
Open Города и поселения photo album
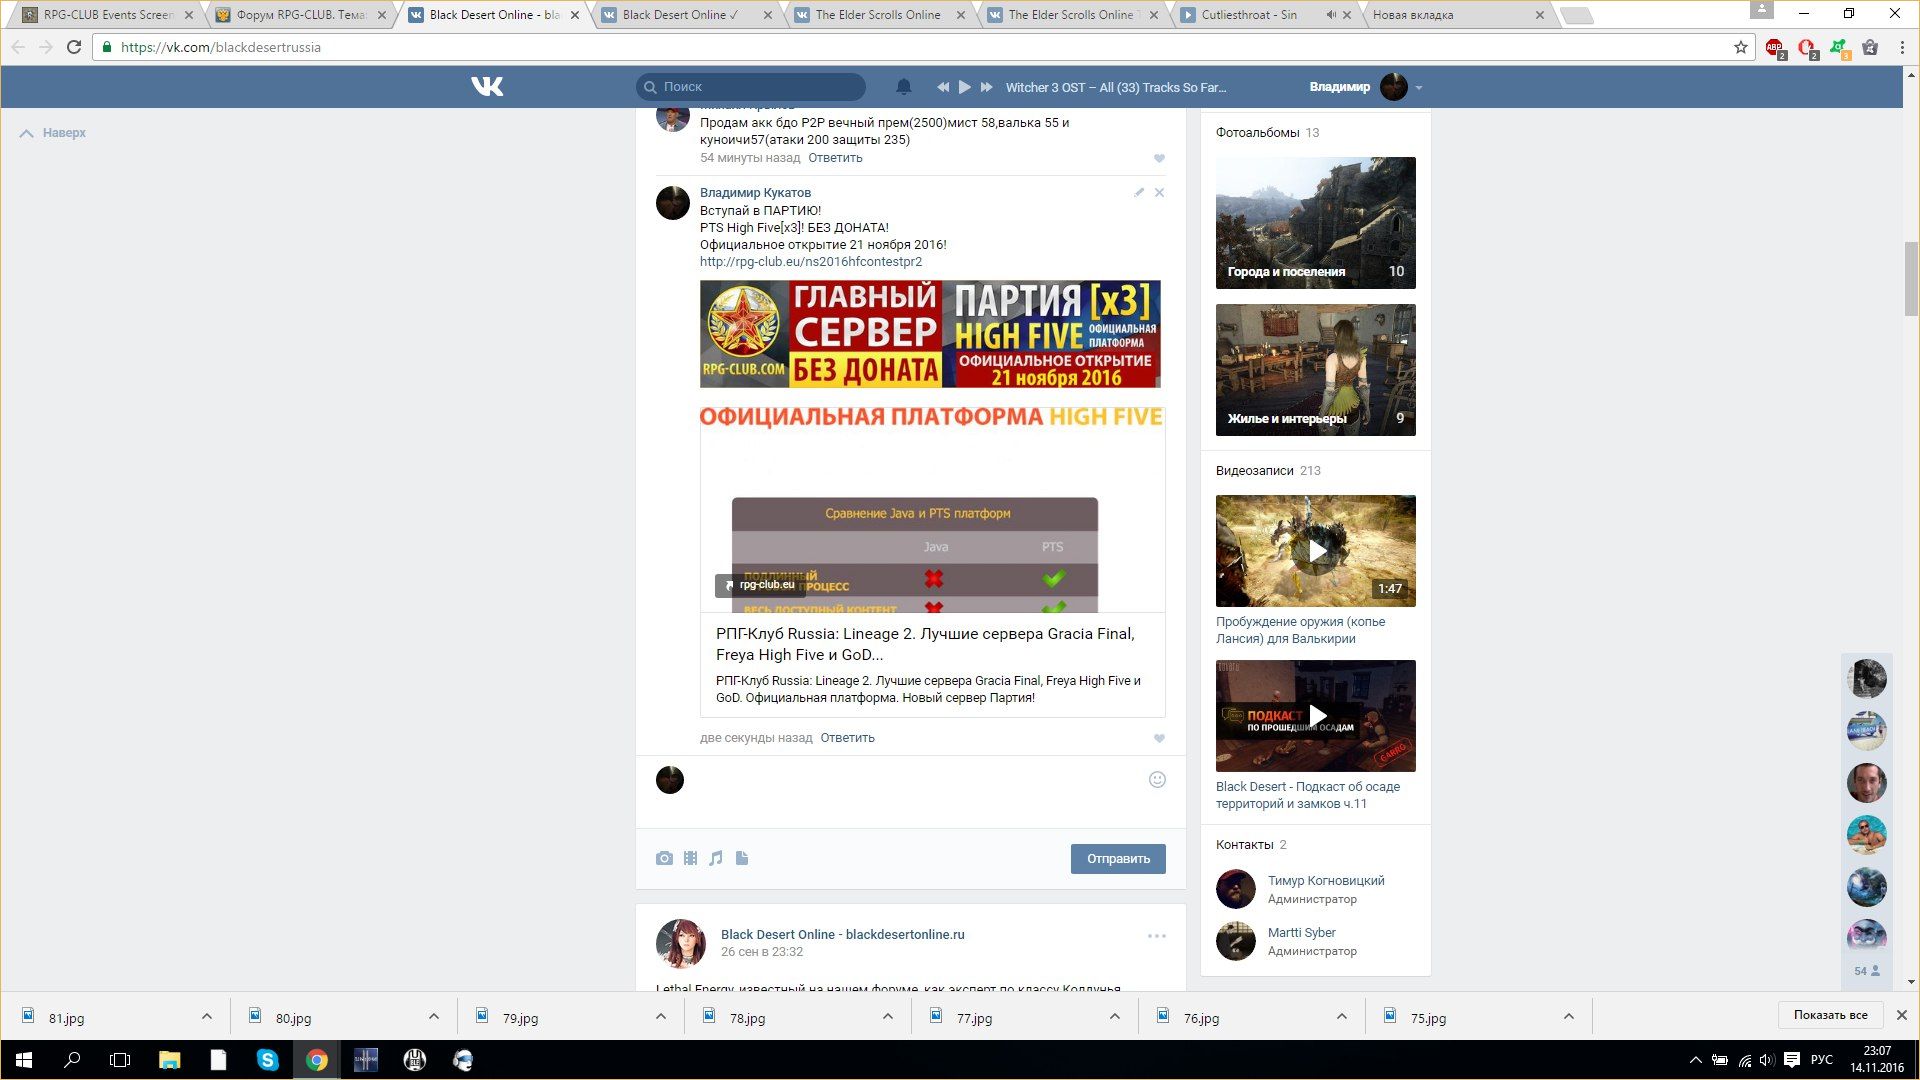[x=1315, y=222]
